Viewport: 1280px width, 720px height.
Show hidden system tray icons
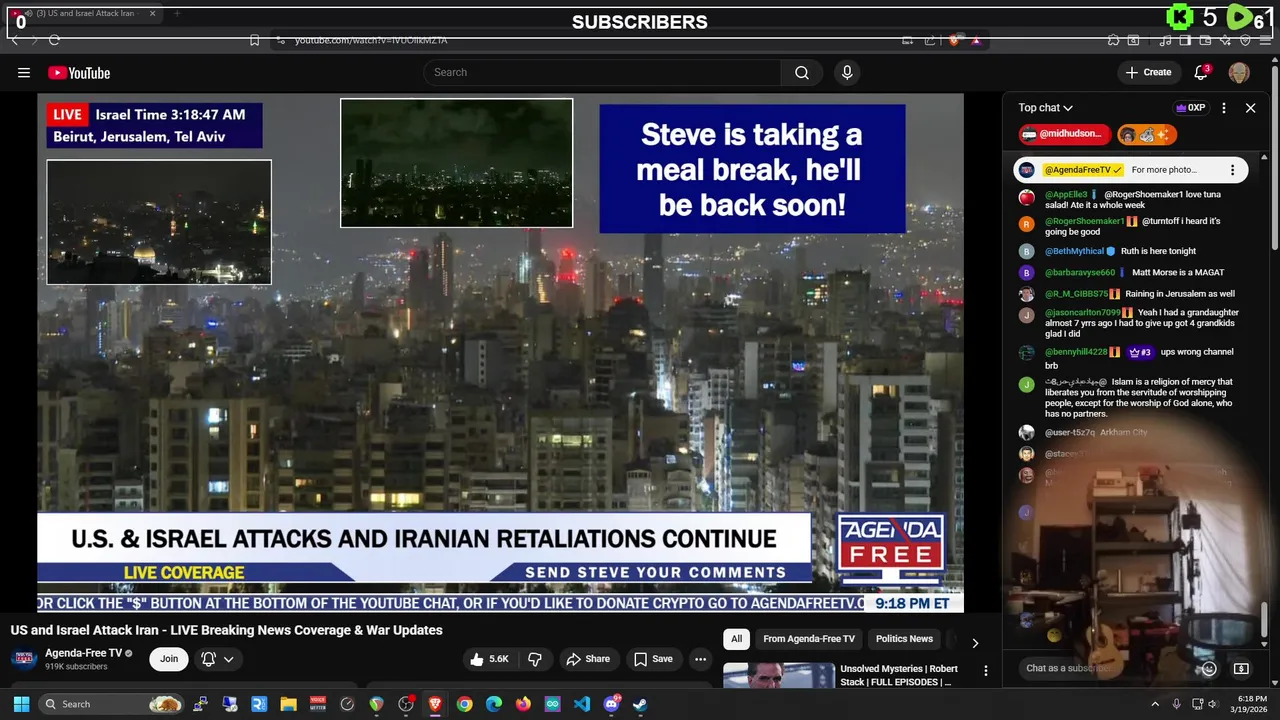click(x=1155, y=704)
